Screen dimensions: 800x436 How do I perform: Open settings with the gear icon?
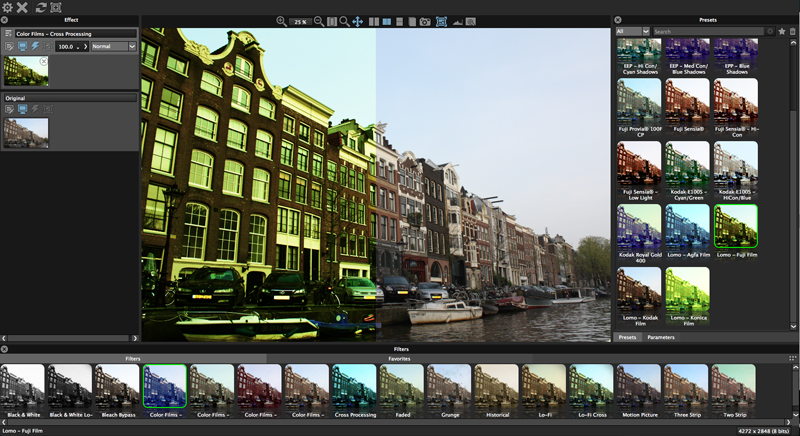click(x=7, y=7)
